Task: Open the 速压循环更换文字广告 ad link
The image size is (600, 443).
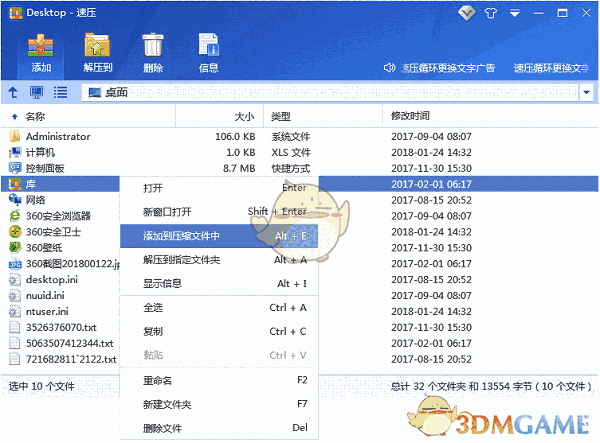Action: (x=448, y=68)
